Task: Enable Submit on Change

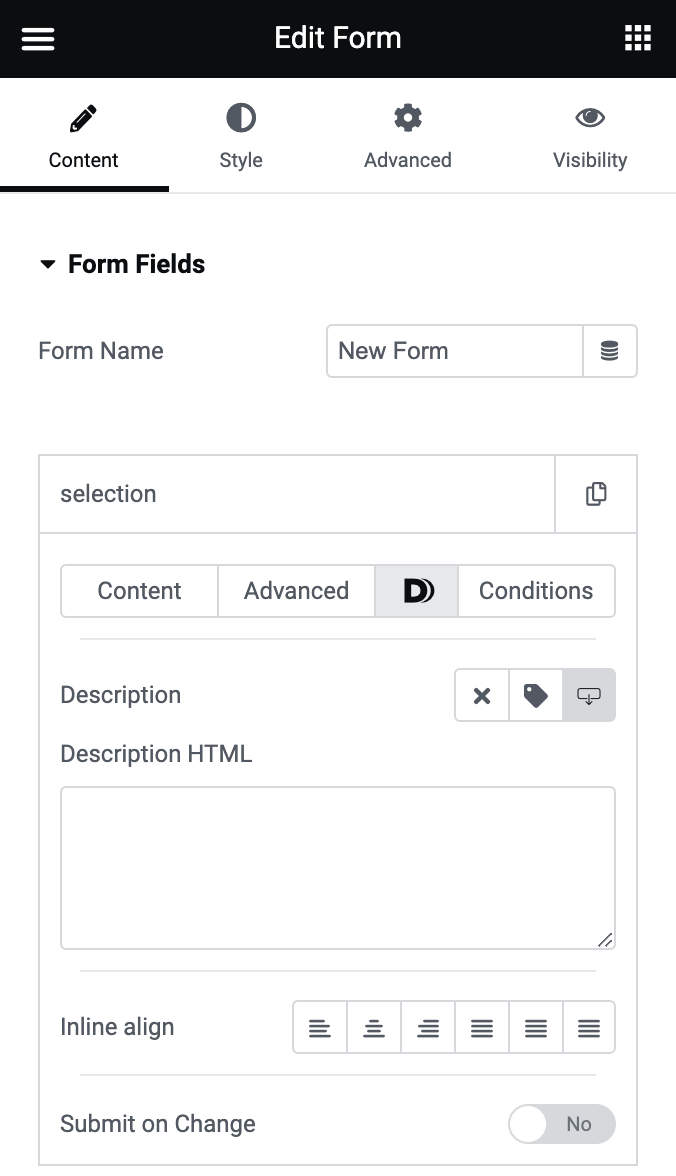Action: click(x=562, y=1124)
